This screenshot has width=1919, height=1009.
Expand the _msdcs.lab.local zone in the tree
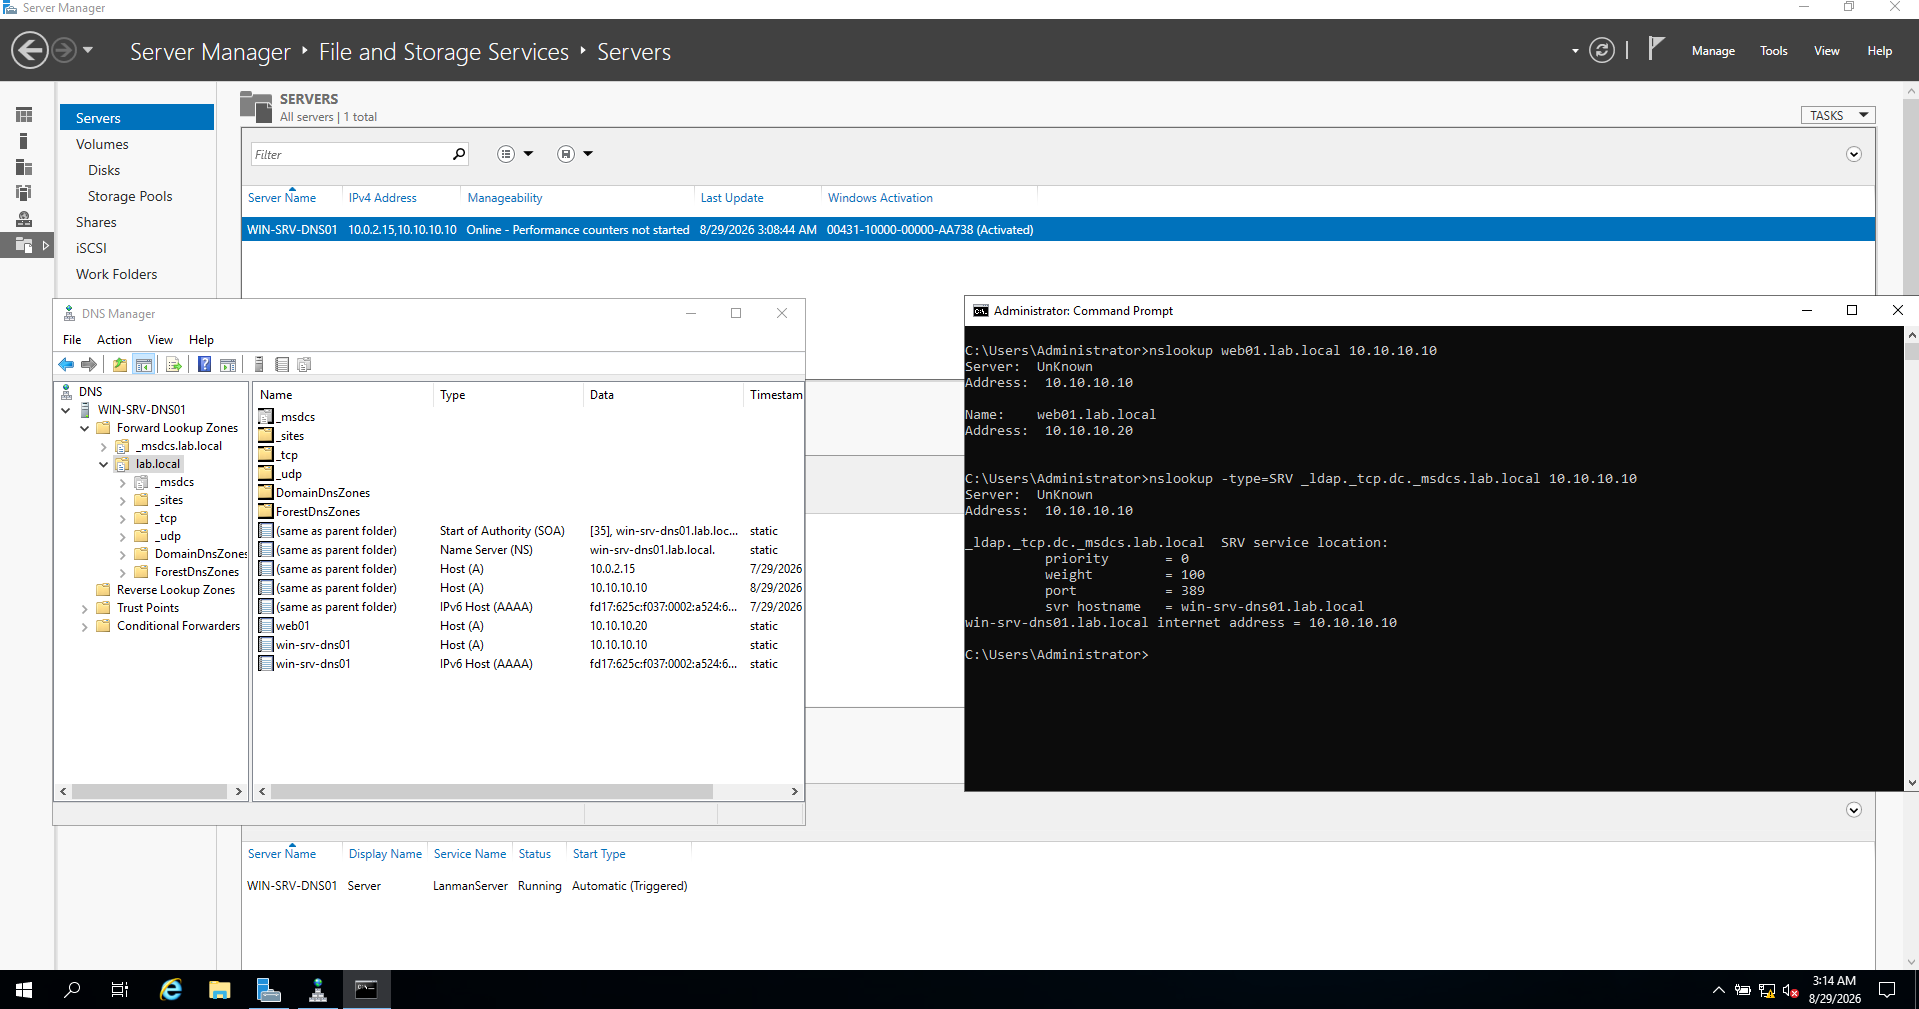click(104, 446)
